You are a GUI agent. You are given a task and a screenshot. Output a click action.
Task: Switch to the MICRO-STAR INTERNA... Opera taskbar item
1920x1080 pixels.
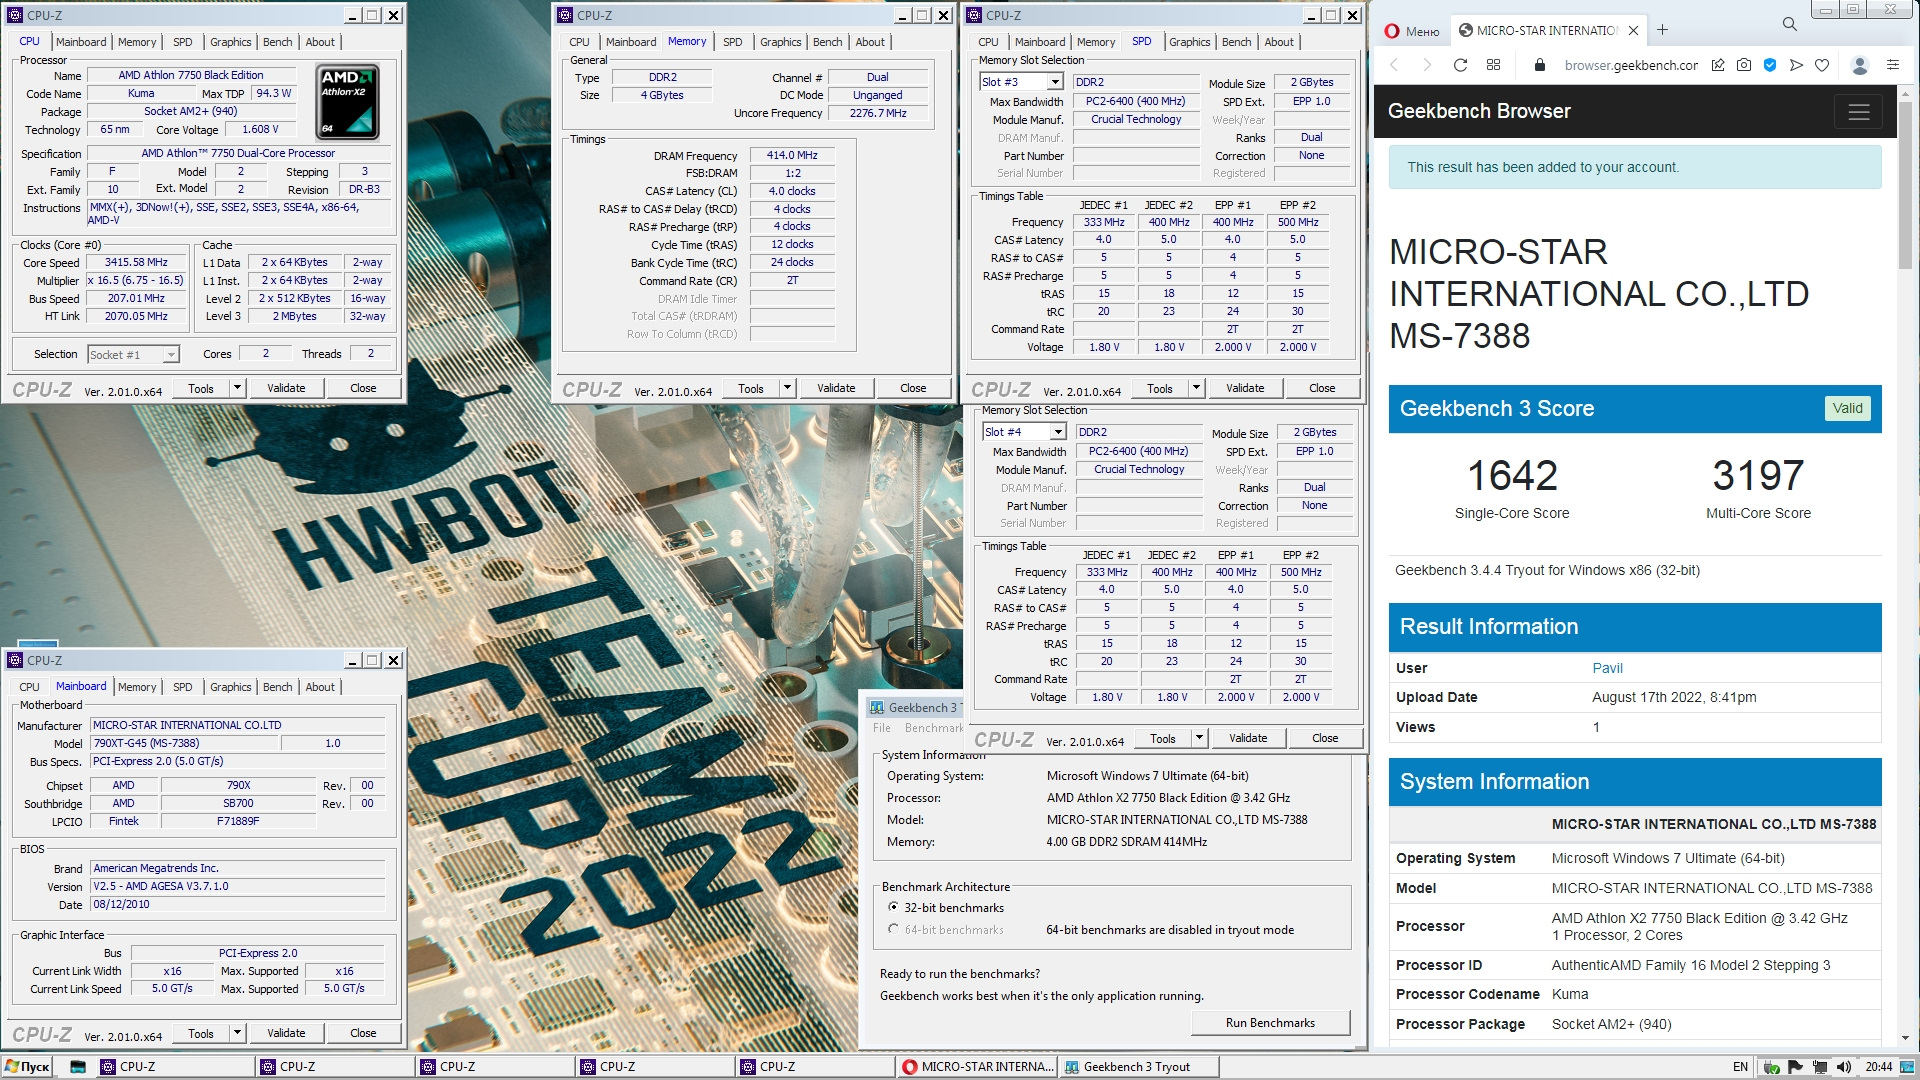tap(978, 1067)
